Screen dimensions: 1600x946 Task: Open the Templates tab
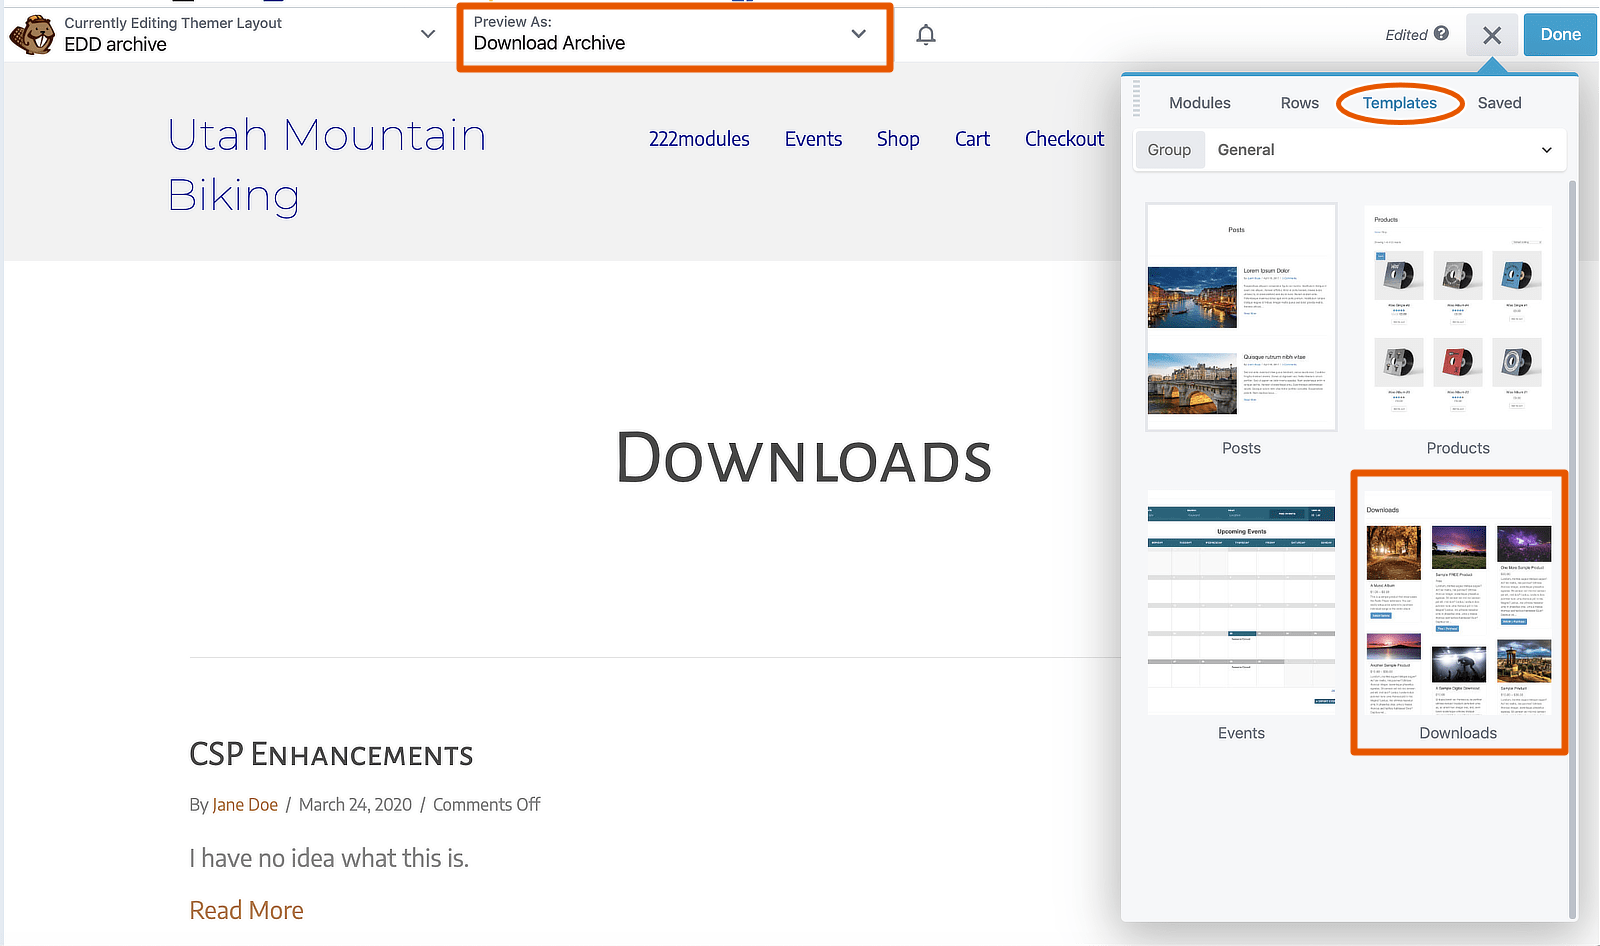[x=1399, y=103]
